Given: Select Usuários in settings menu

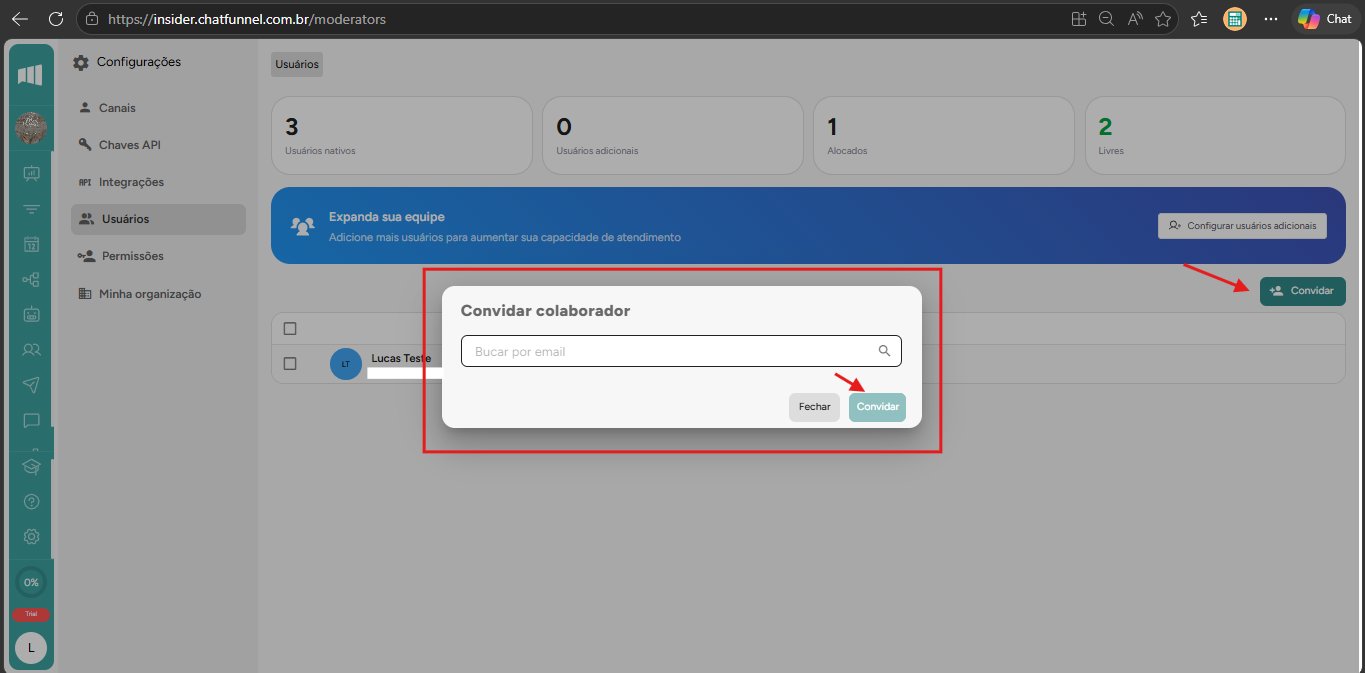Looking at the screenshot, I should (158, 219).
